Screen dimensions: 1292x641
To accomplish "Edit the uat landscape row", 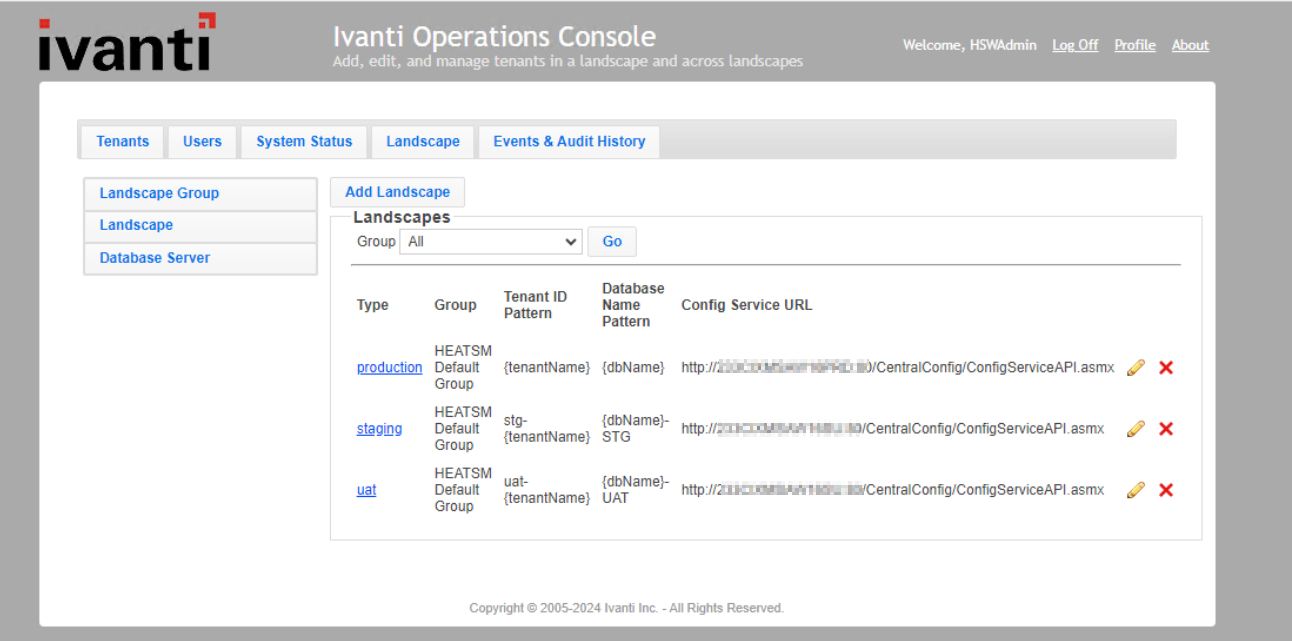I will pyautogui.click(x=1135, y=490).
